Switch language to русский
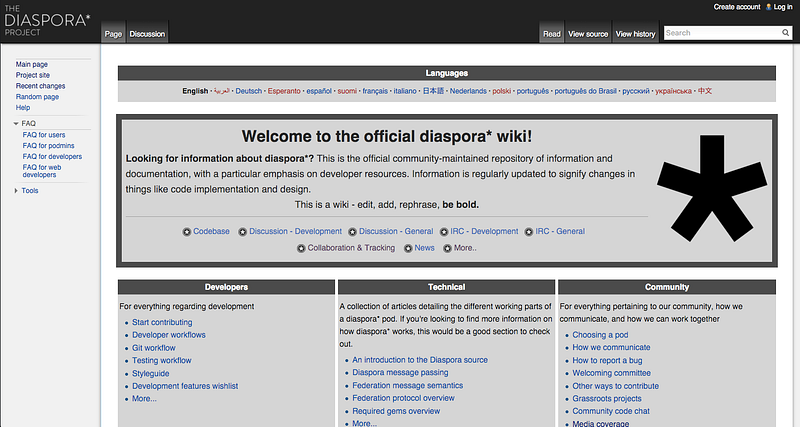 point(636,91)
